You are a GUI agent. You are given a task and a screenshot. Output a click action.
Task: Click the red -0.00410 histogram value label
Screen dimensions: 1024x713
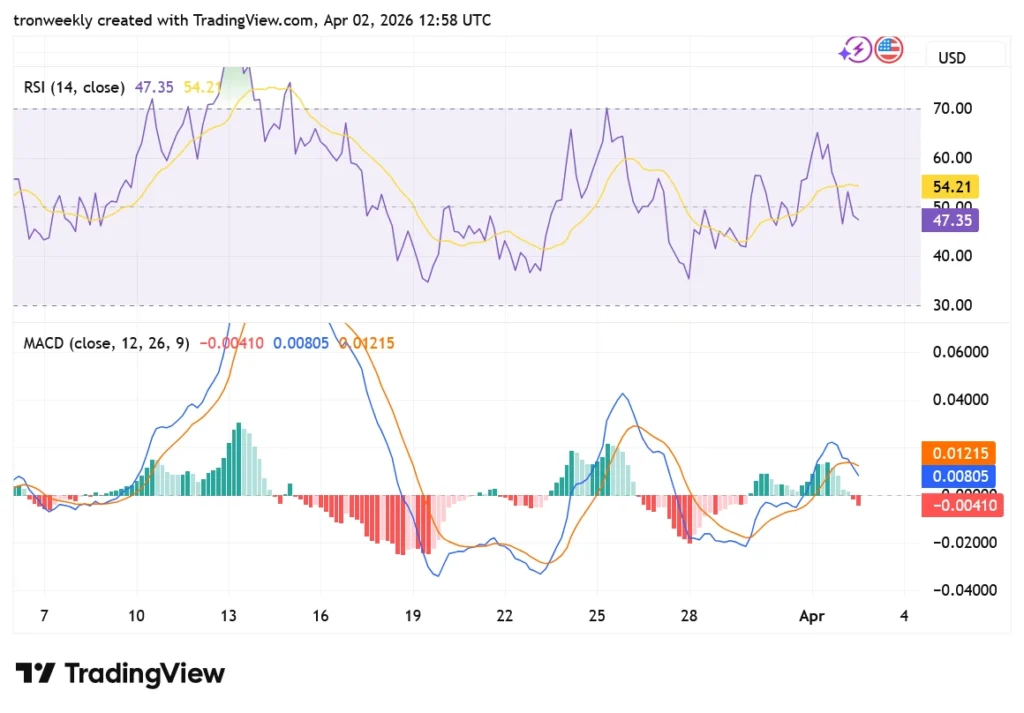point(961,505)
